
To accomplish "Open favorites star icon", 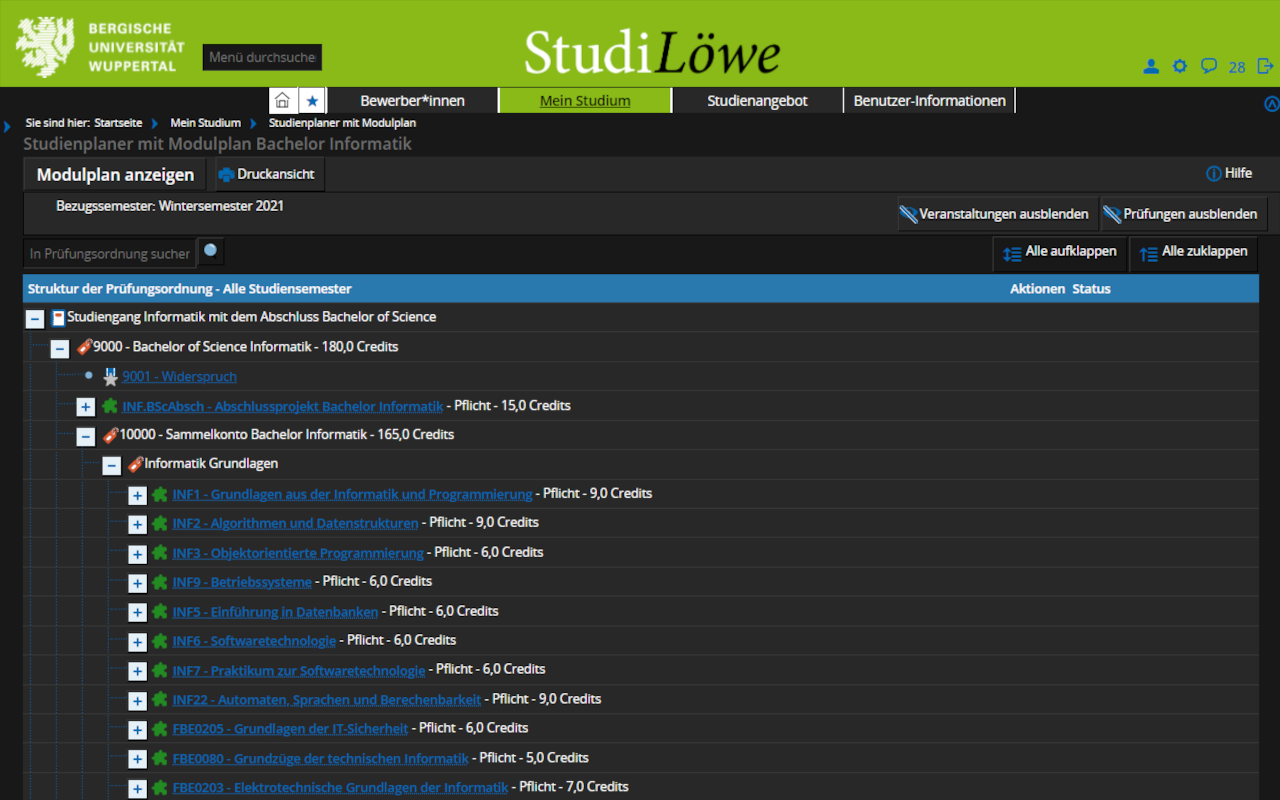I will pyautogui.click(x=312, y=101).
